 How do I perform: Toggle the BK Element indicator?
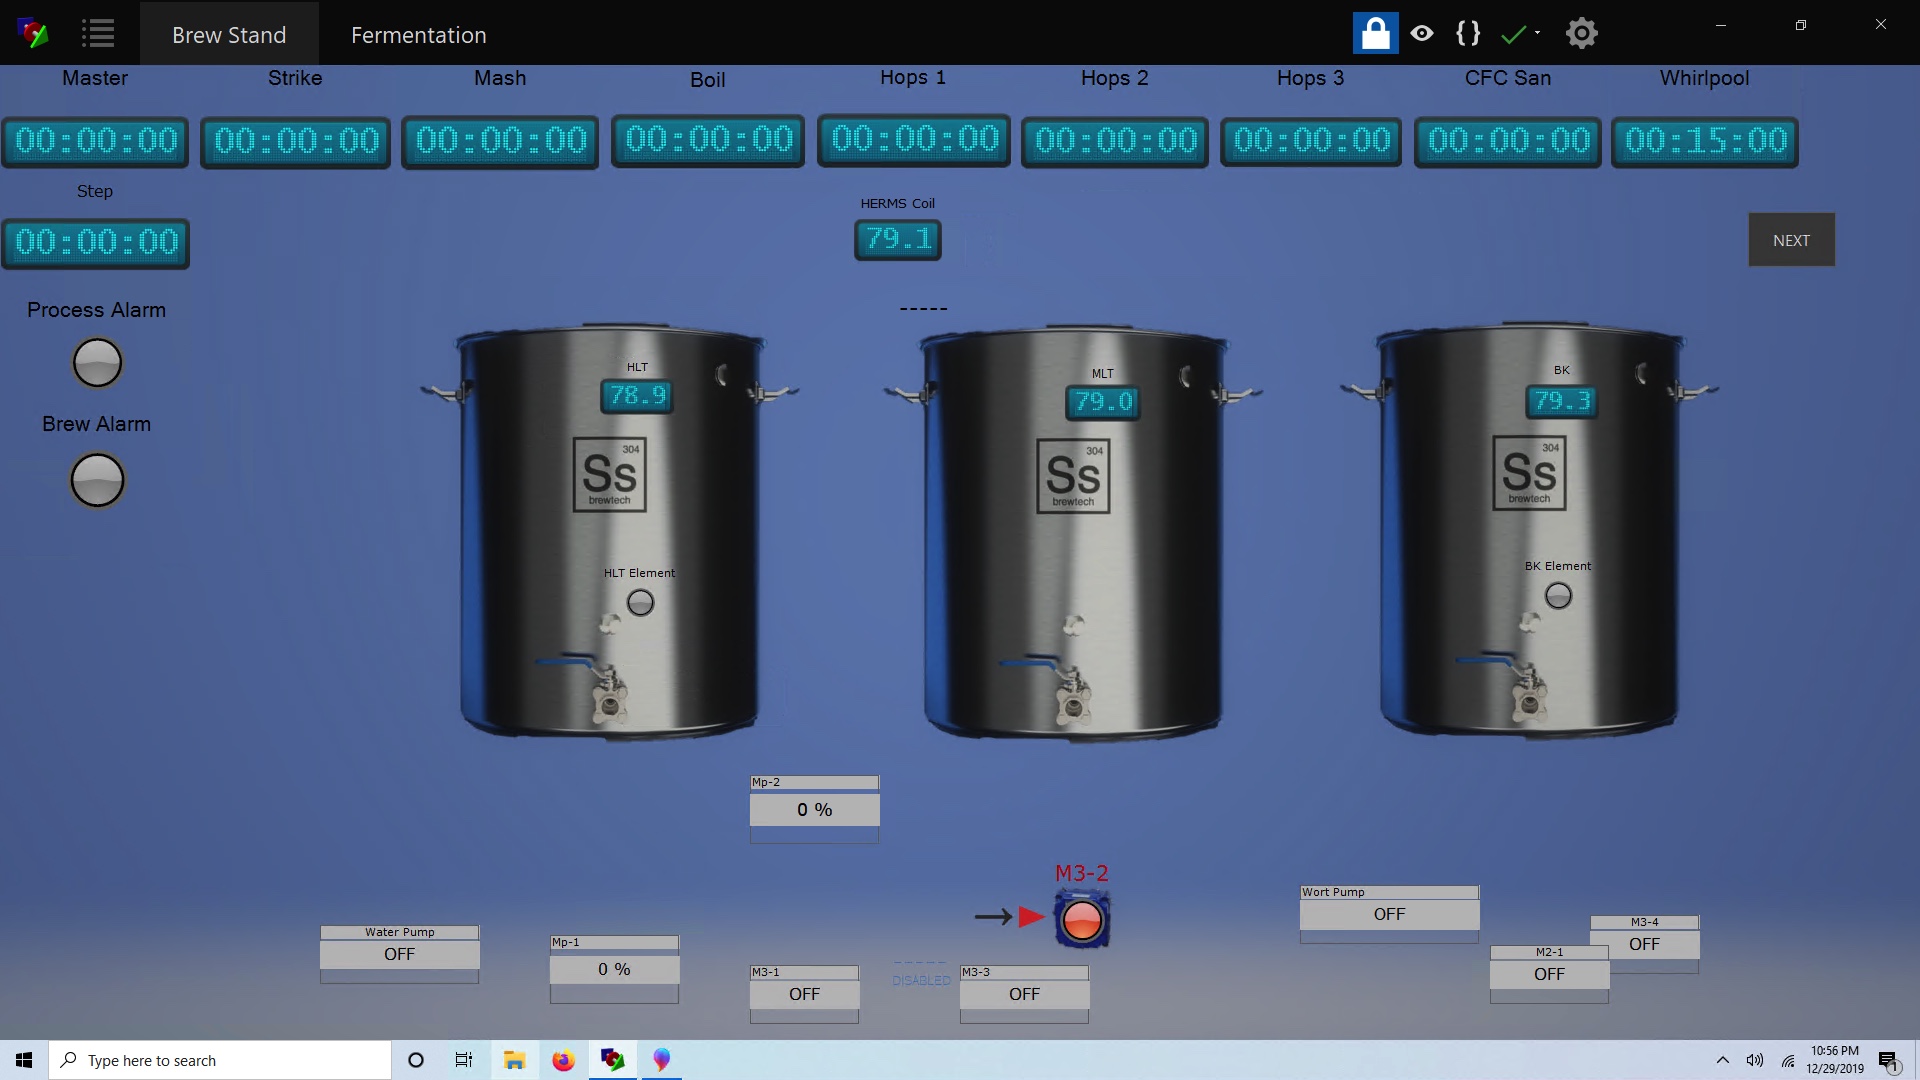tap(1558, 596)
